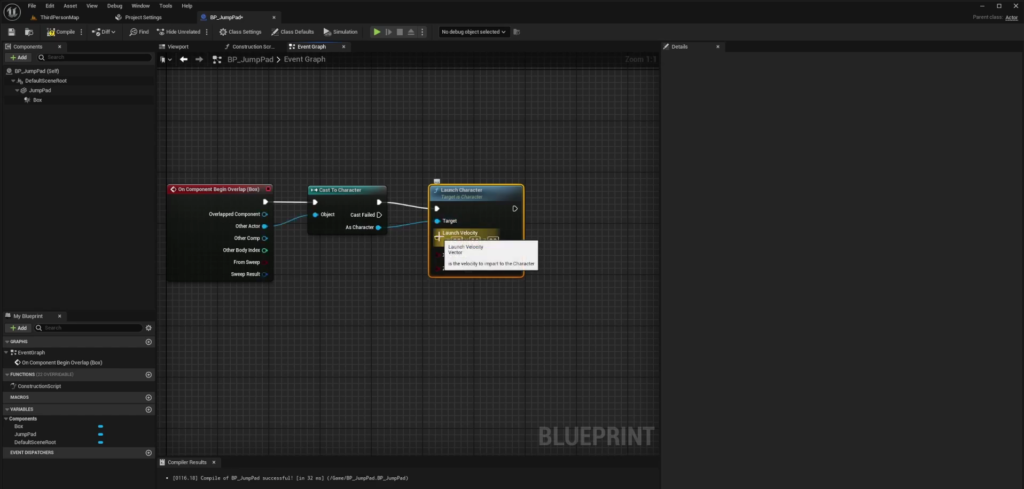Click the Unreal Engine logo icon

tap(12, 12)
